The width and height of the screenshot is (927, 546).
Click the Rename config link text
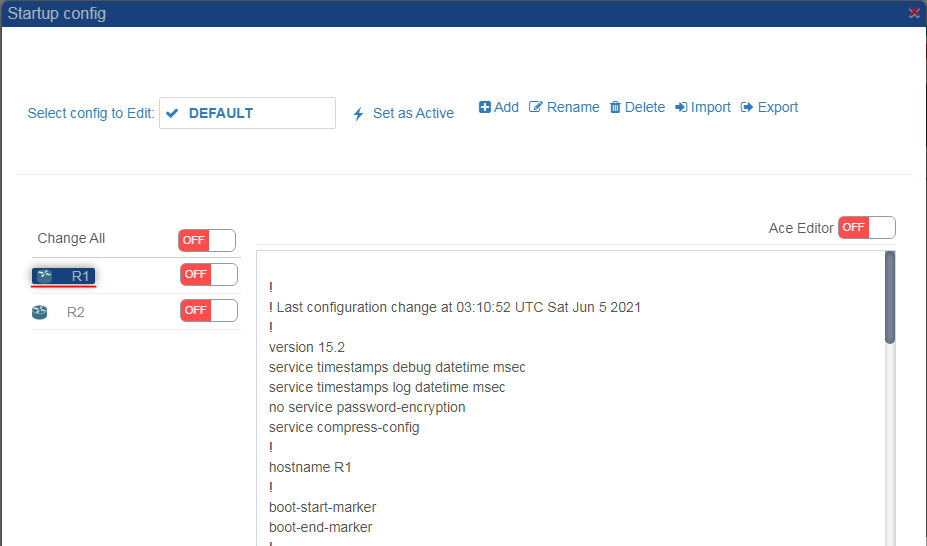click(x=573, y=107)
